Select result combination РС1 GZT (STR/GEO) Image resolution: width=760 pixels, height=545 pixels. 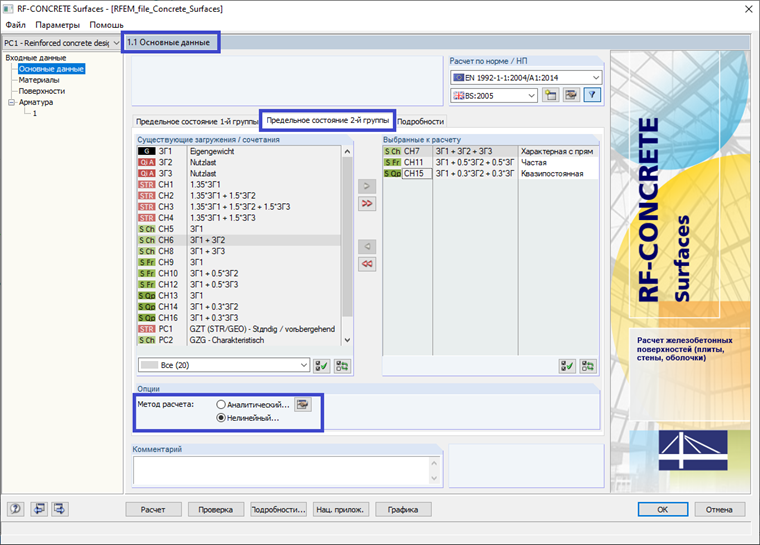click(x=239, y=329)
